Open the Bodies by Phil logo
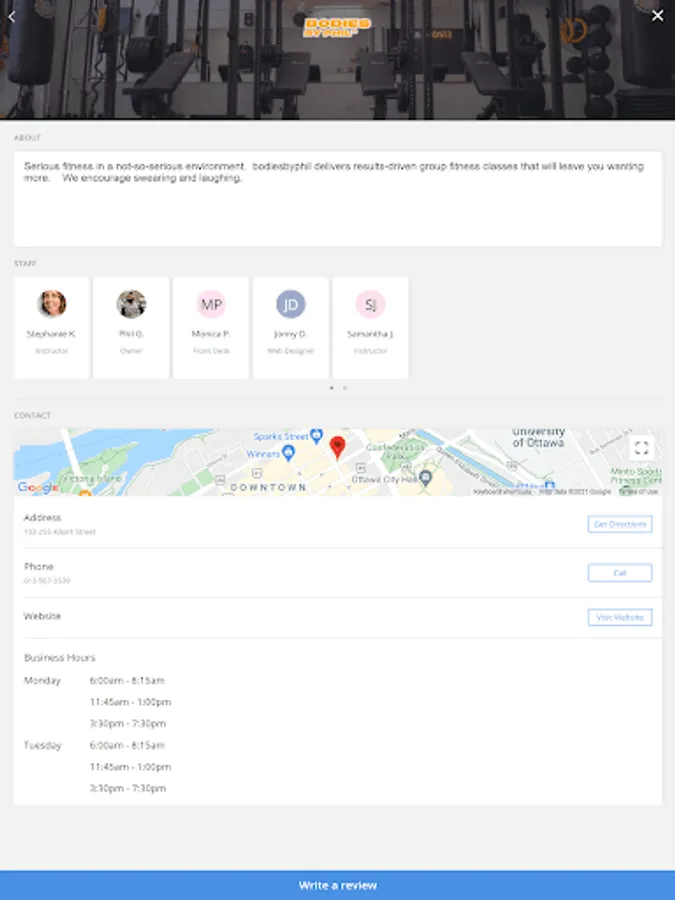The height and width of the screenshot is (900, 675). (x=338, y=27)
